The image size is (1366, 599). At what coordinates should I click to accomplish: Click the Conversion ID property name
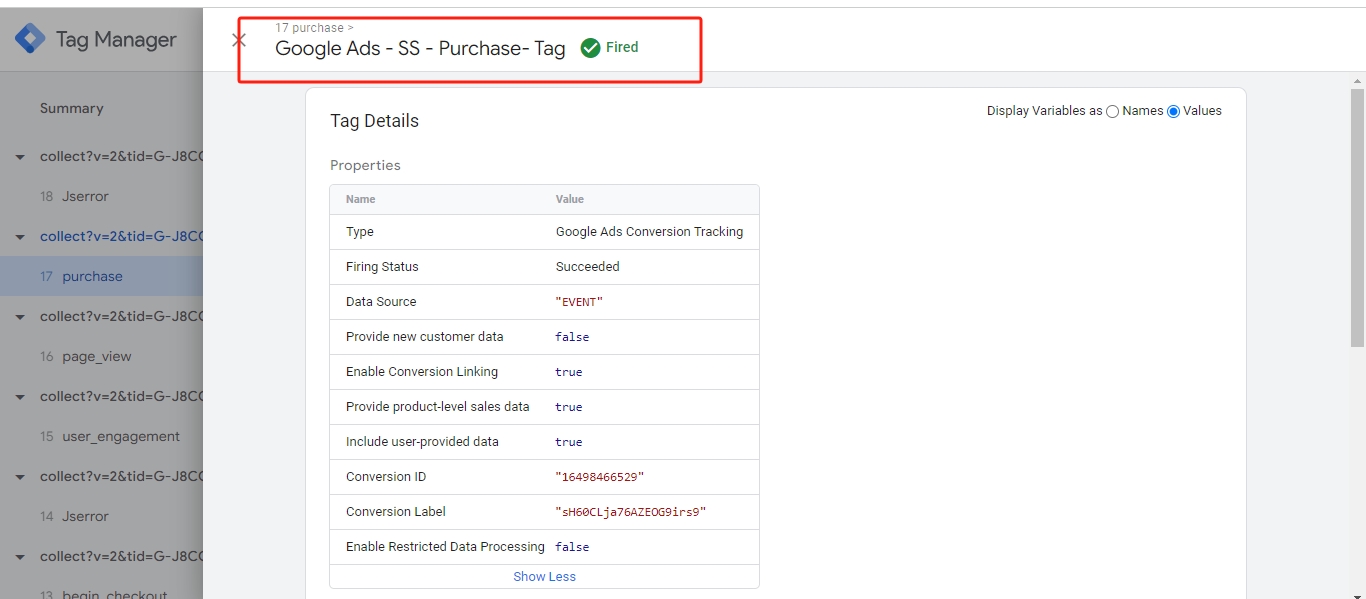click(386, 477)
